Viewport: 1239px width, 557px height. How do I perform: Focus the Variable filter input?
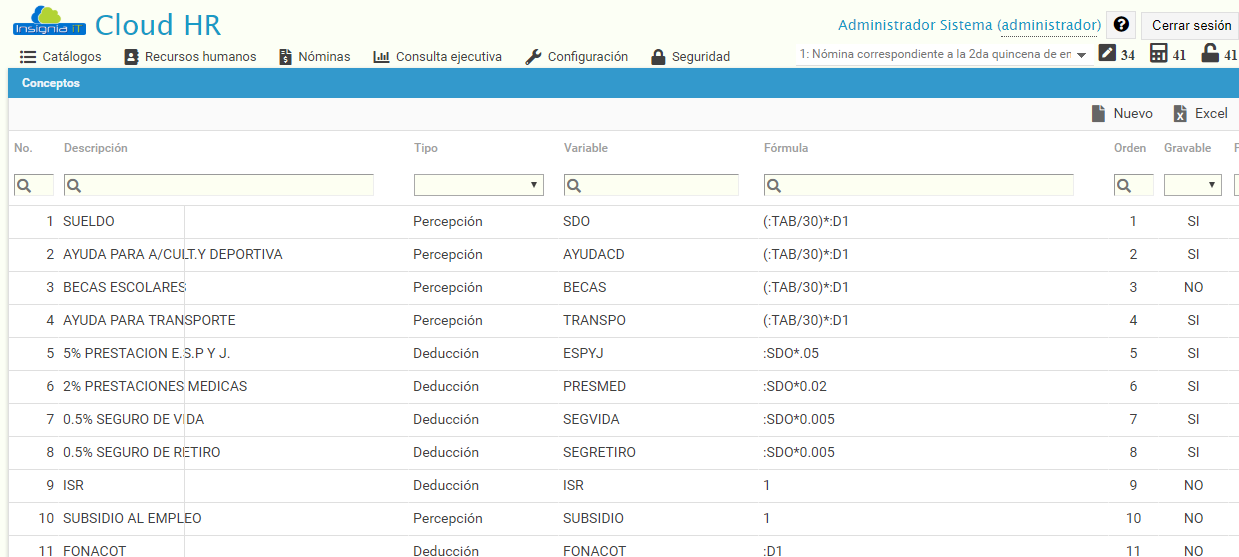(651, 185)
